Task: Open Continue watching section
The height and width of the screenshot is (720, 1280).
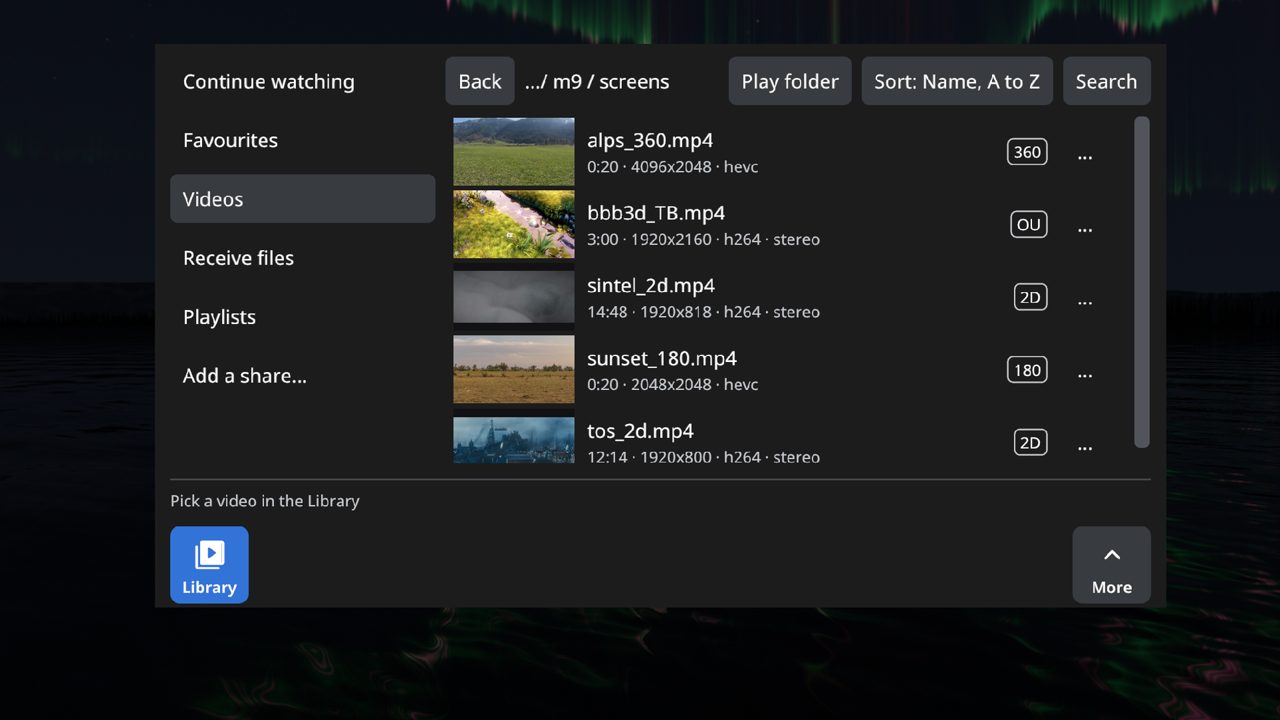Action: pyautogui.click(x=302, y=82)
